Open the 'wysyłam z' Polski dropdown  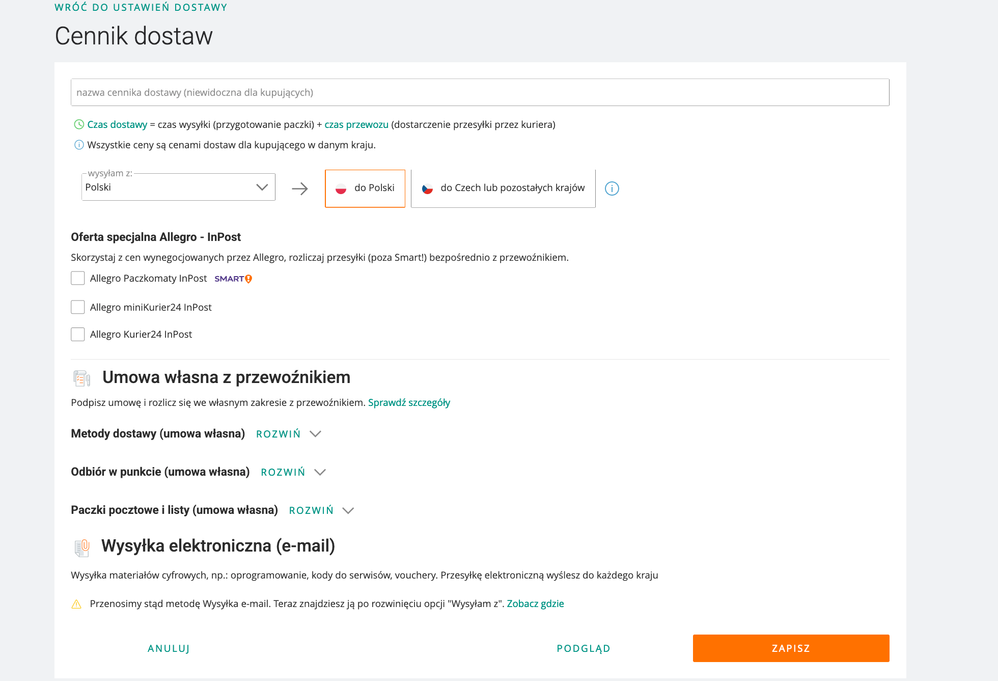tap(178, 187)
